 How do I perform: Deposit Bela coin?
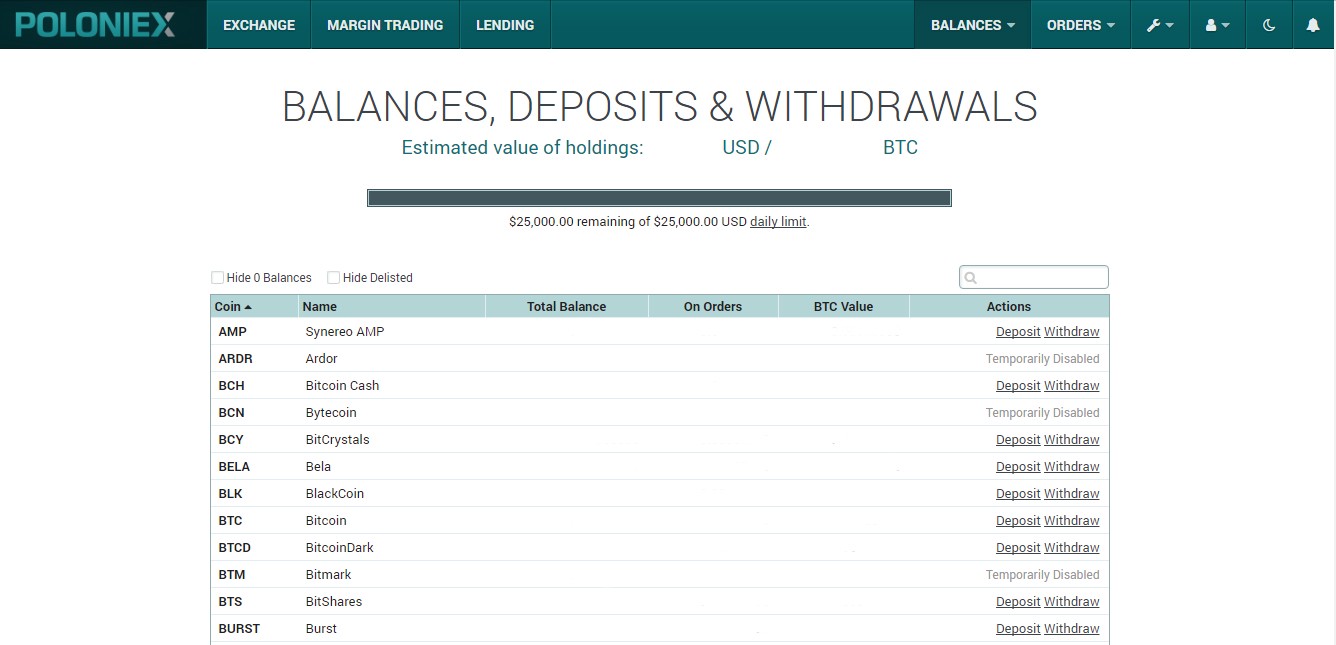[1018, 467]
